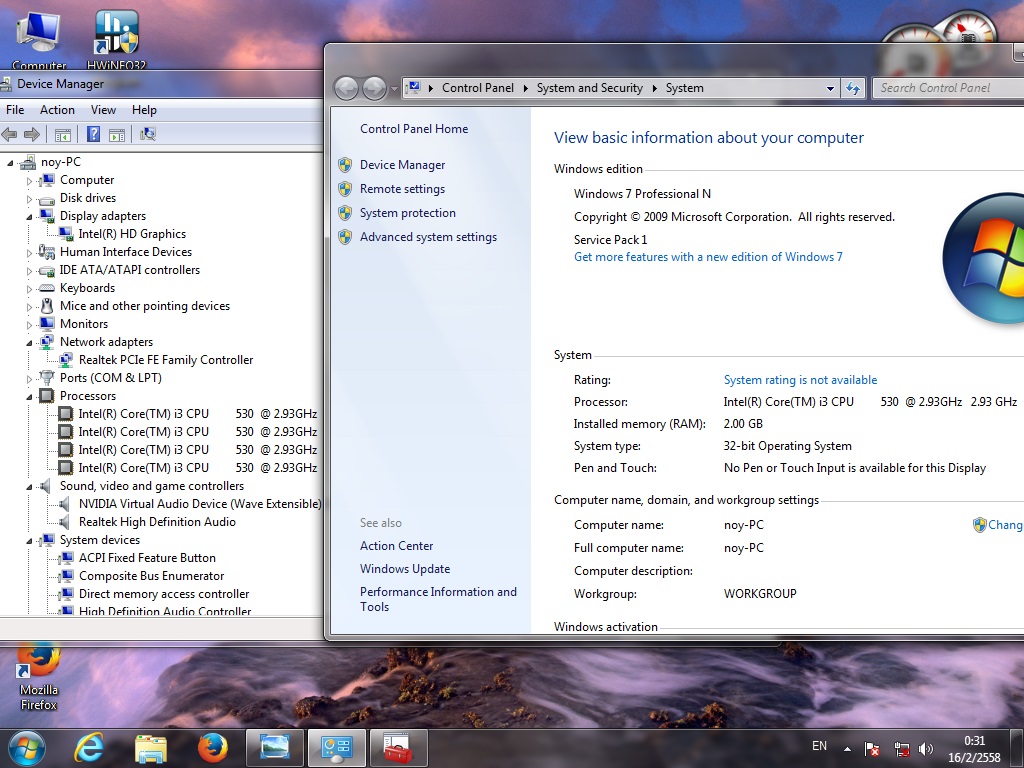
Task: Expand the Disk drives node
Action: (x=29, y=199)
